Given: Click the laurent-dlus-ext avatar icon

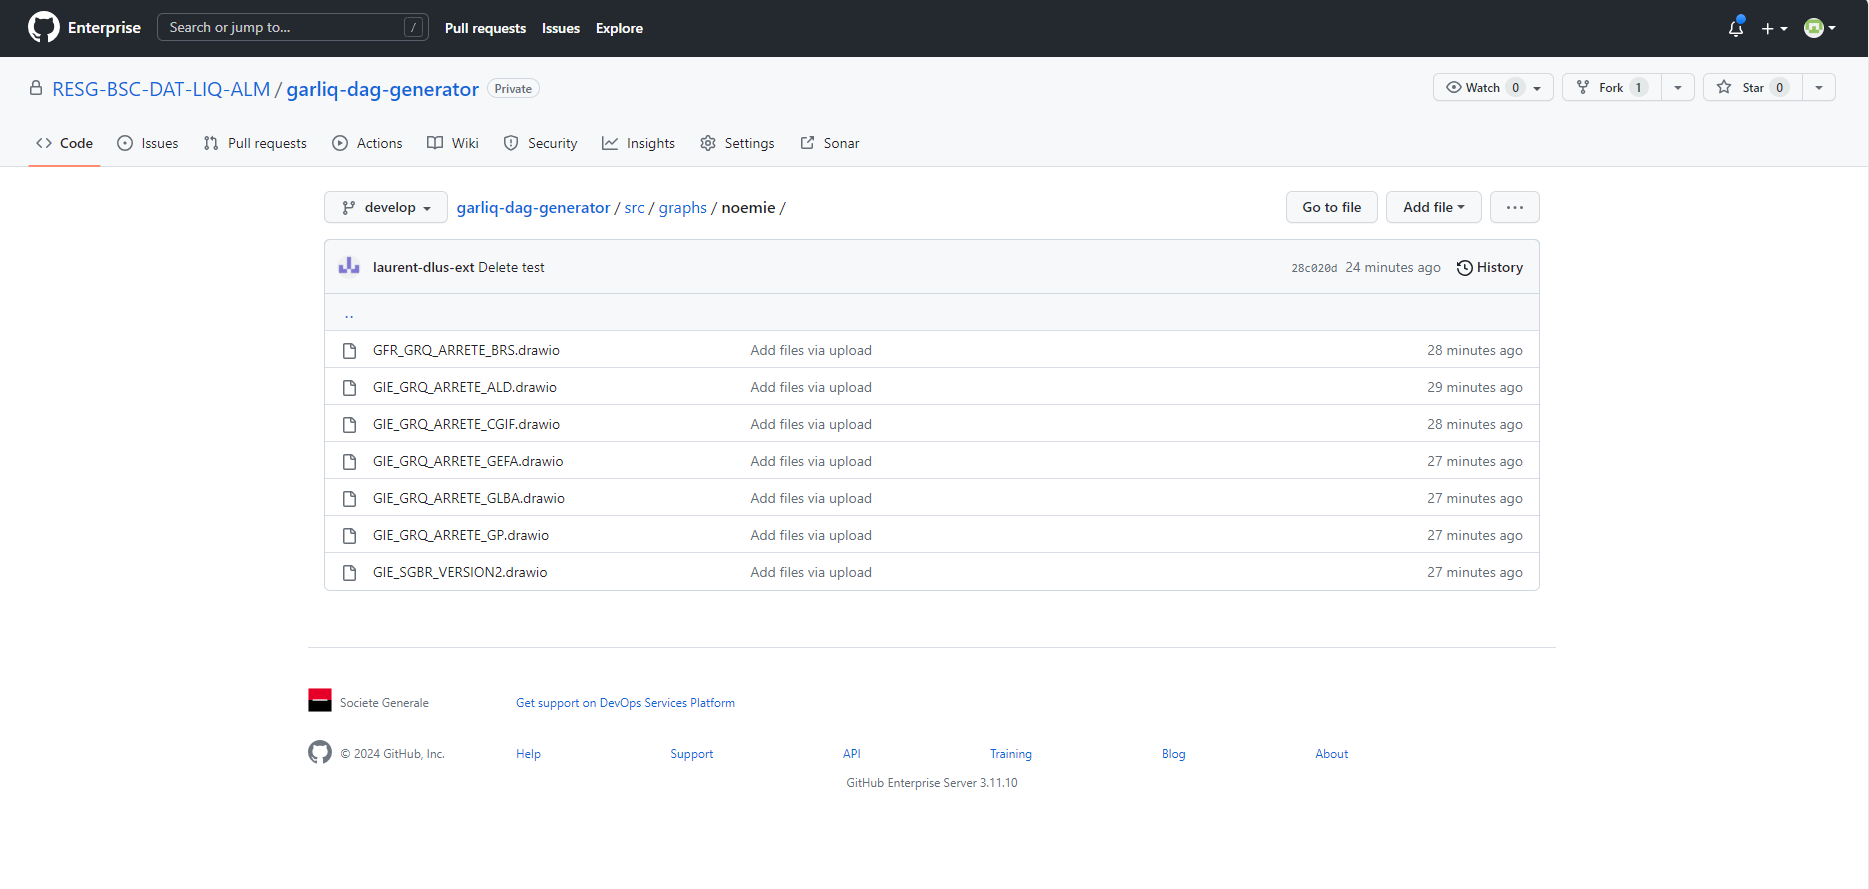Looking at the screenshot, I should click(349, 266).
